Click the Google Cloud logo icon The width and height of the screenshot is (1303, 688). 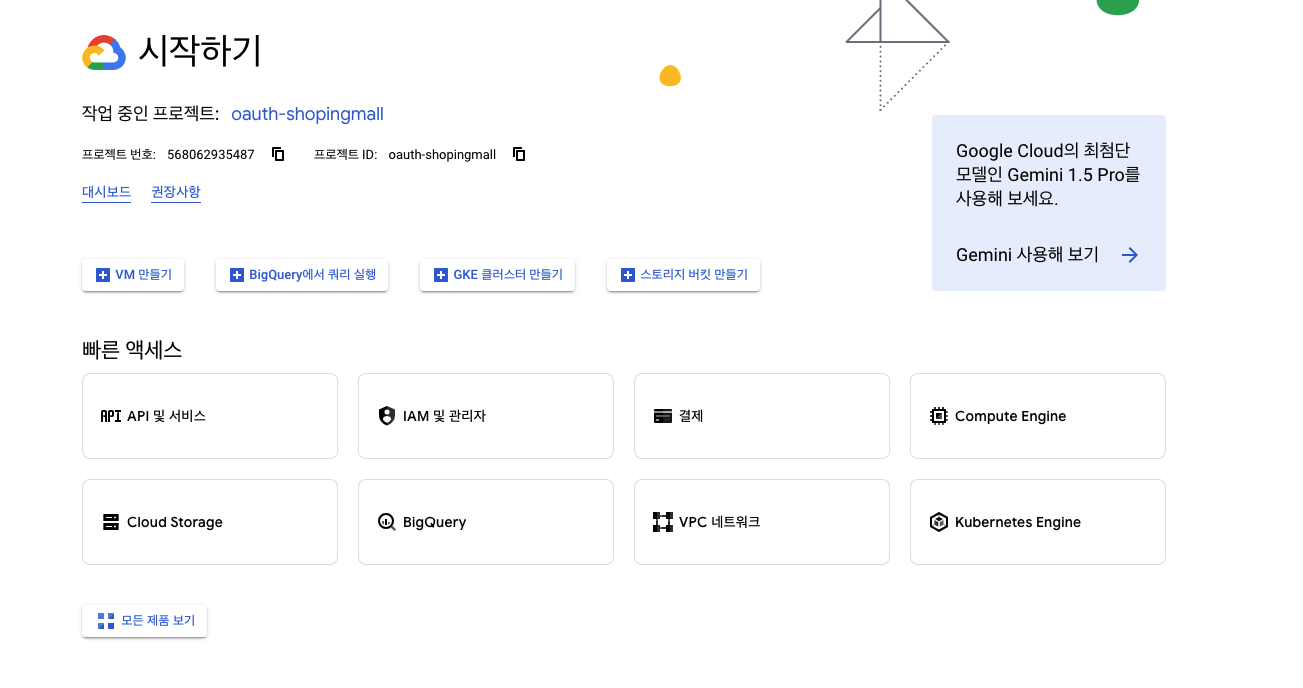[x=104, y=53]
